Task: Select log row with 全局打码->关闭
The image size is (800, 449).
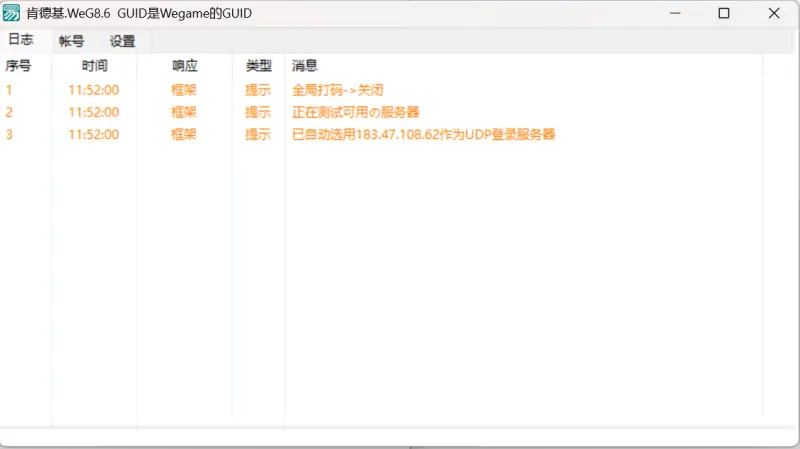Action: pos(337,90)
